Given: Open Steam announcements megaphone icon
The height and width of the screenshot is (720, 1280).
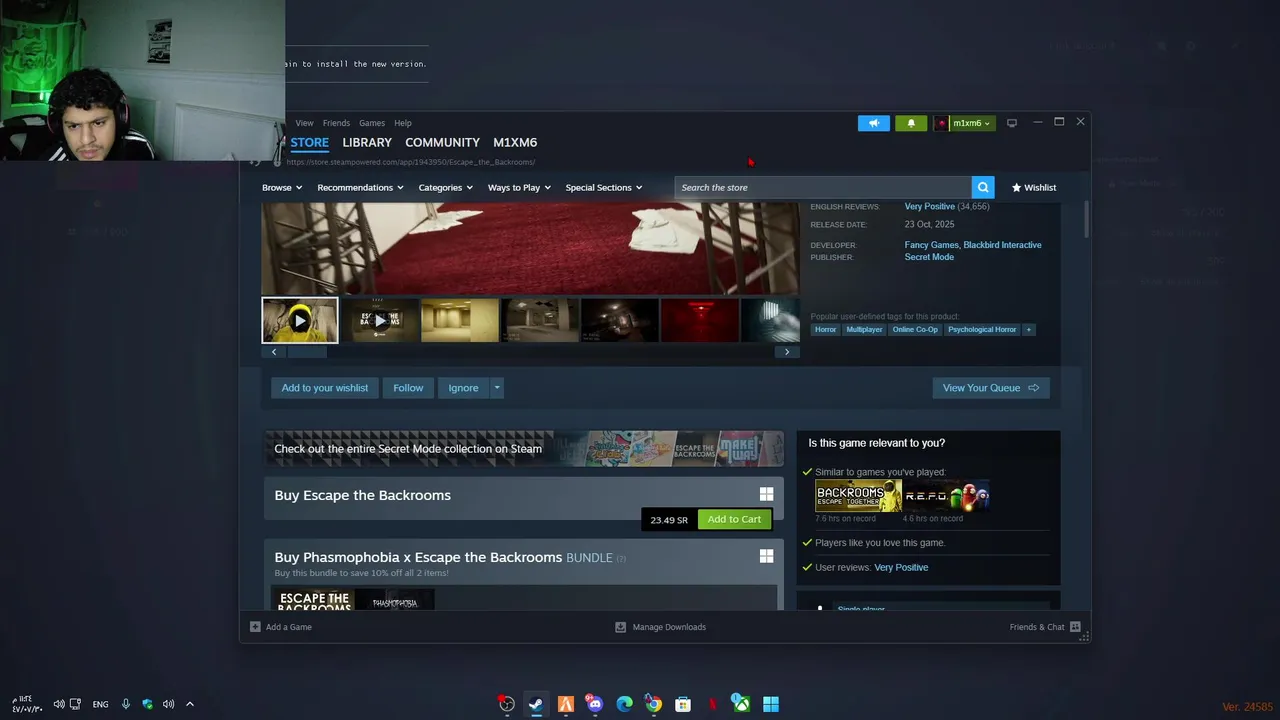Looking at the screenshot, I should pyautogui.click(x=873, y=123).
